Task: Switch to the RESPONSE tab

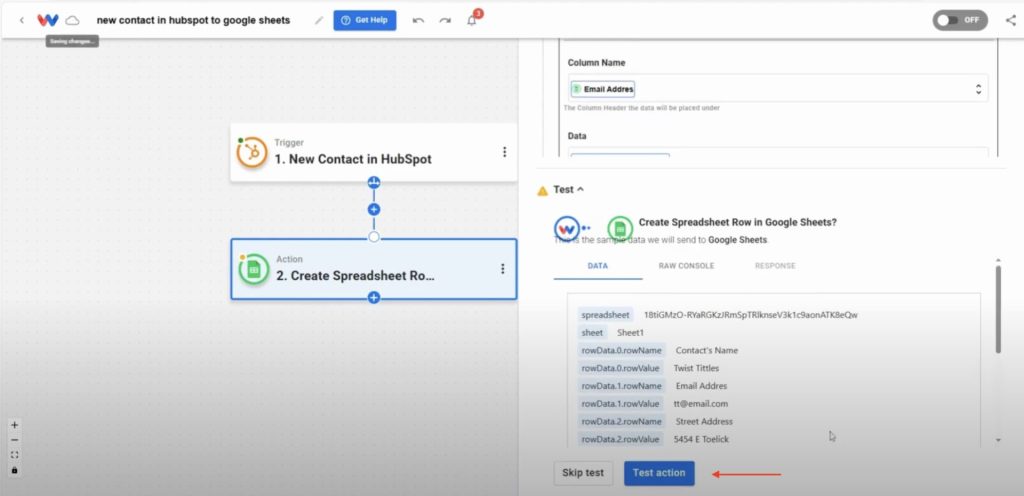Action: (x=775, y=266)
